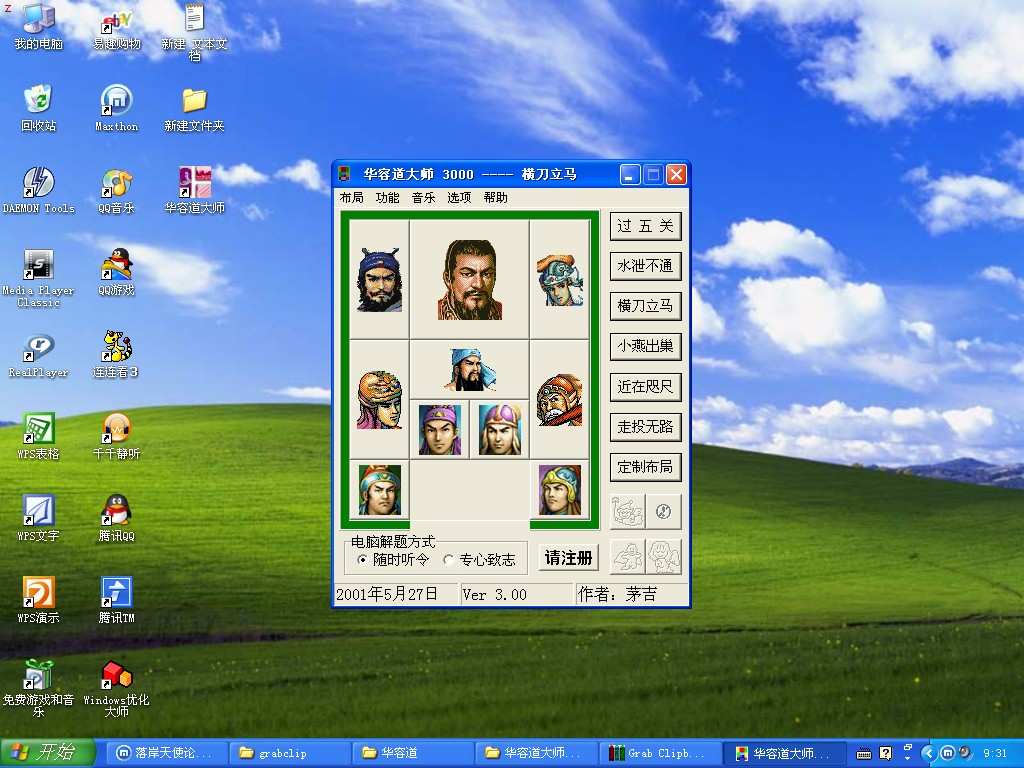
Task: Expand hidden tray icons arrow
Action: click(x=929, y=754)
